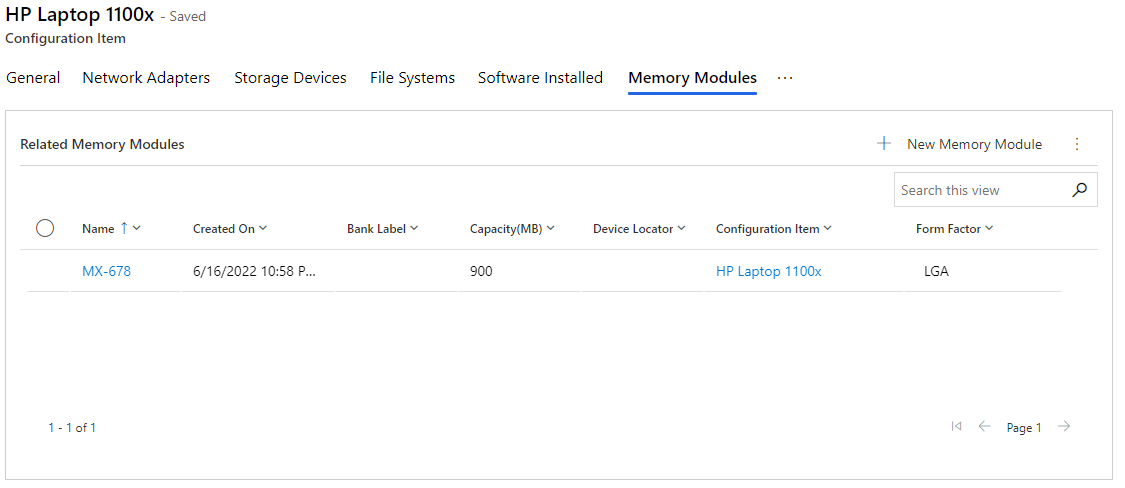This screenshot has width=1125, height=488.
Task: Click the search magnifier icon
Action: 1079,190
